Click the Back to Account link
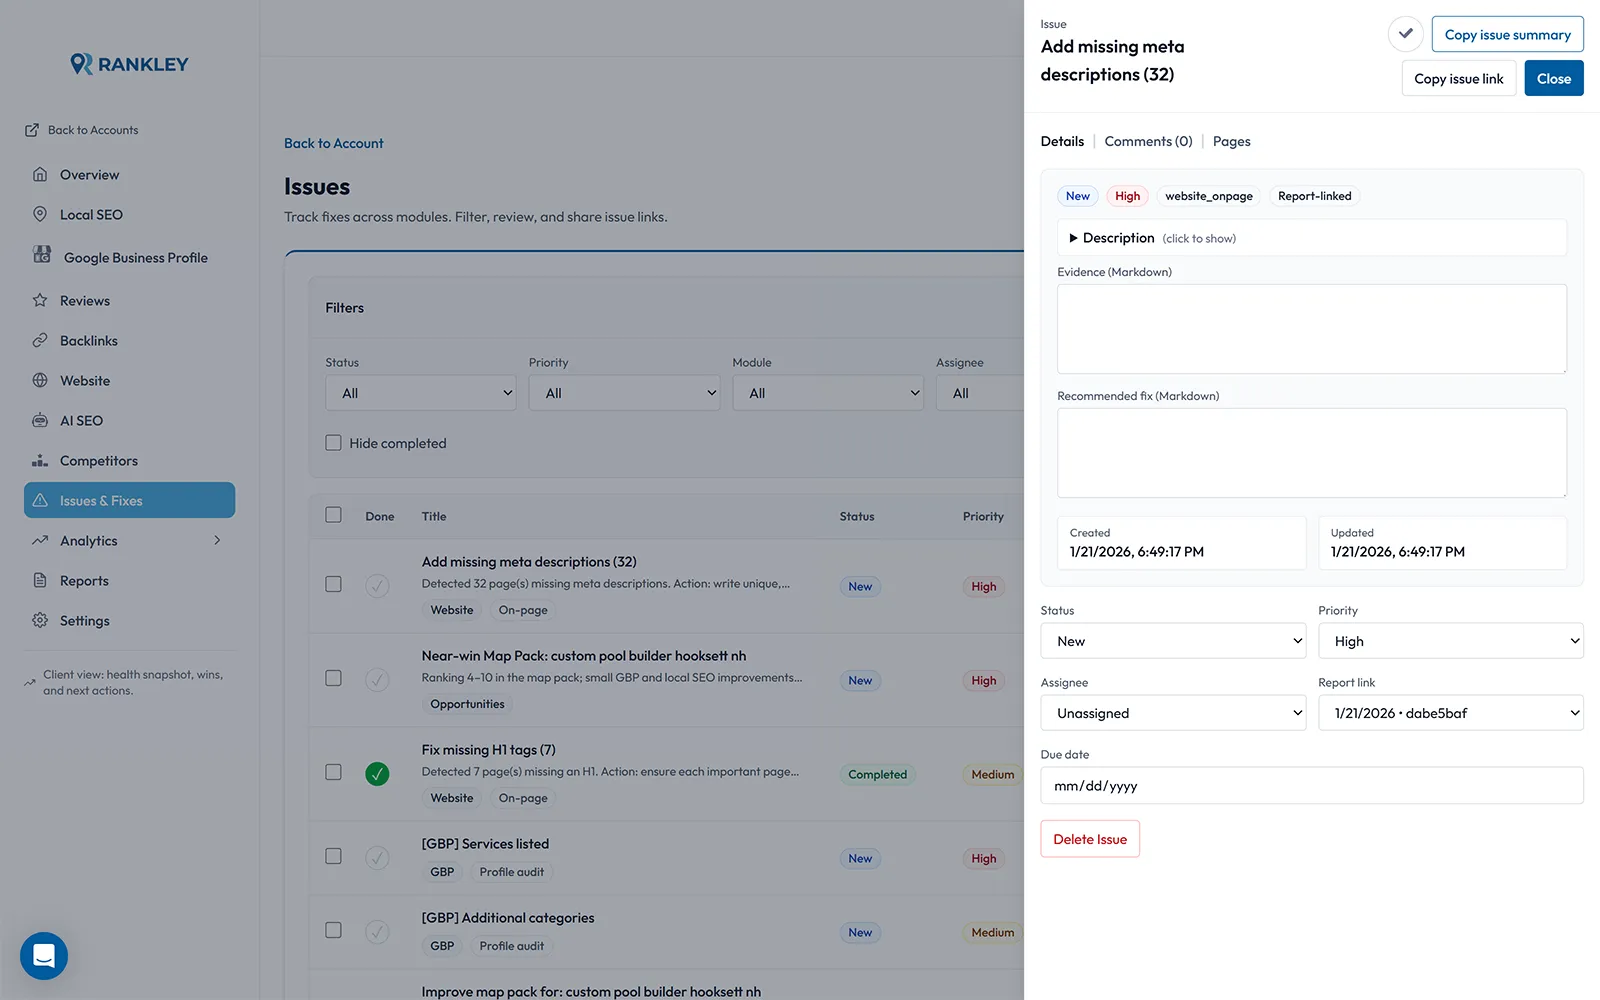This screenshot has height=1000, width=1600. [333, 143]
